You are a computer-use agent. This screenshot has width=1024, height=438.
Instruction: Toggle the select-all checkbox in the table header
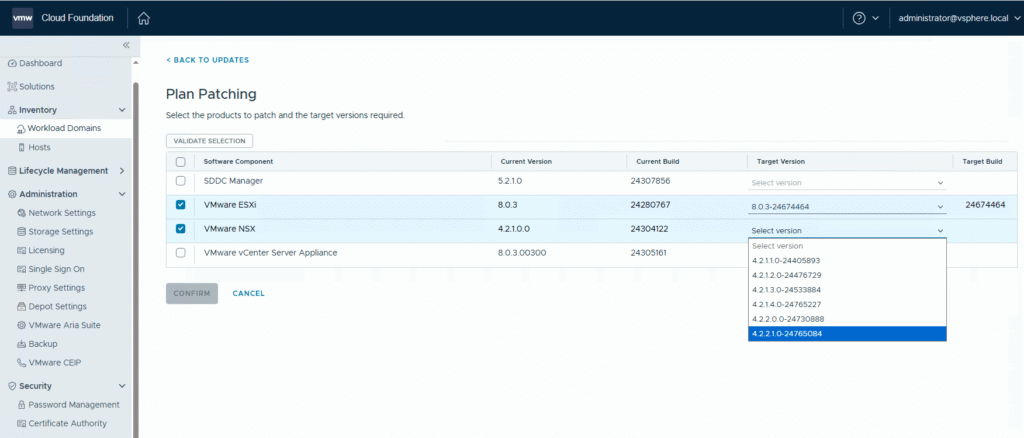(x=180, y=161)
